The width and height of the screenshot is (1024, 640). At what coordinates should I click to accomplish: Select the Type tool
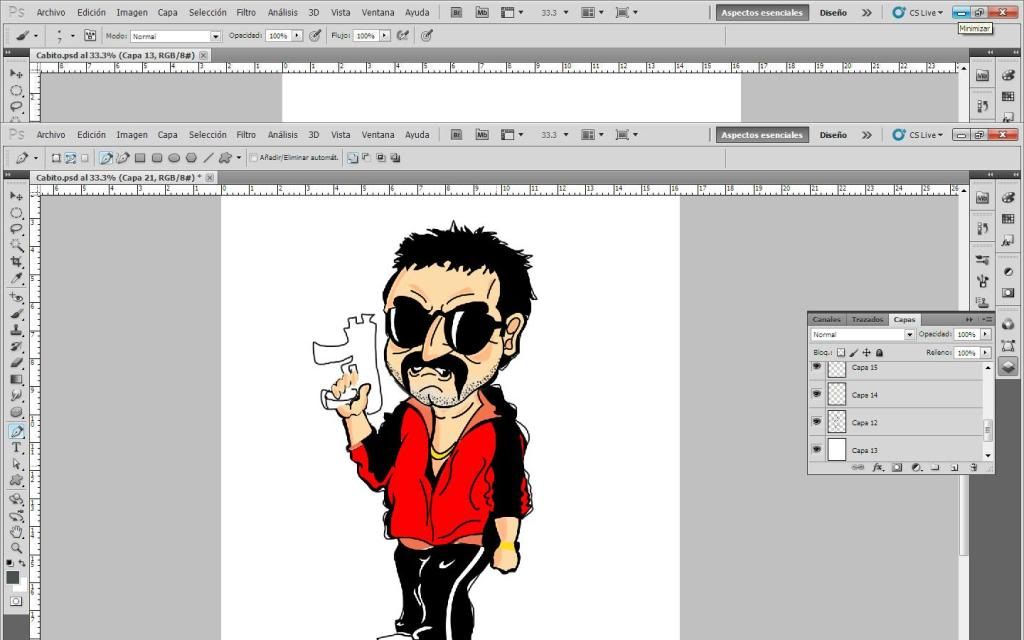coord(16,448)
